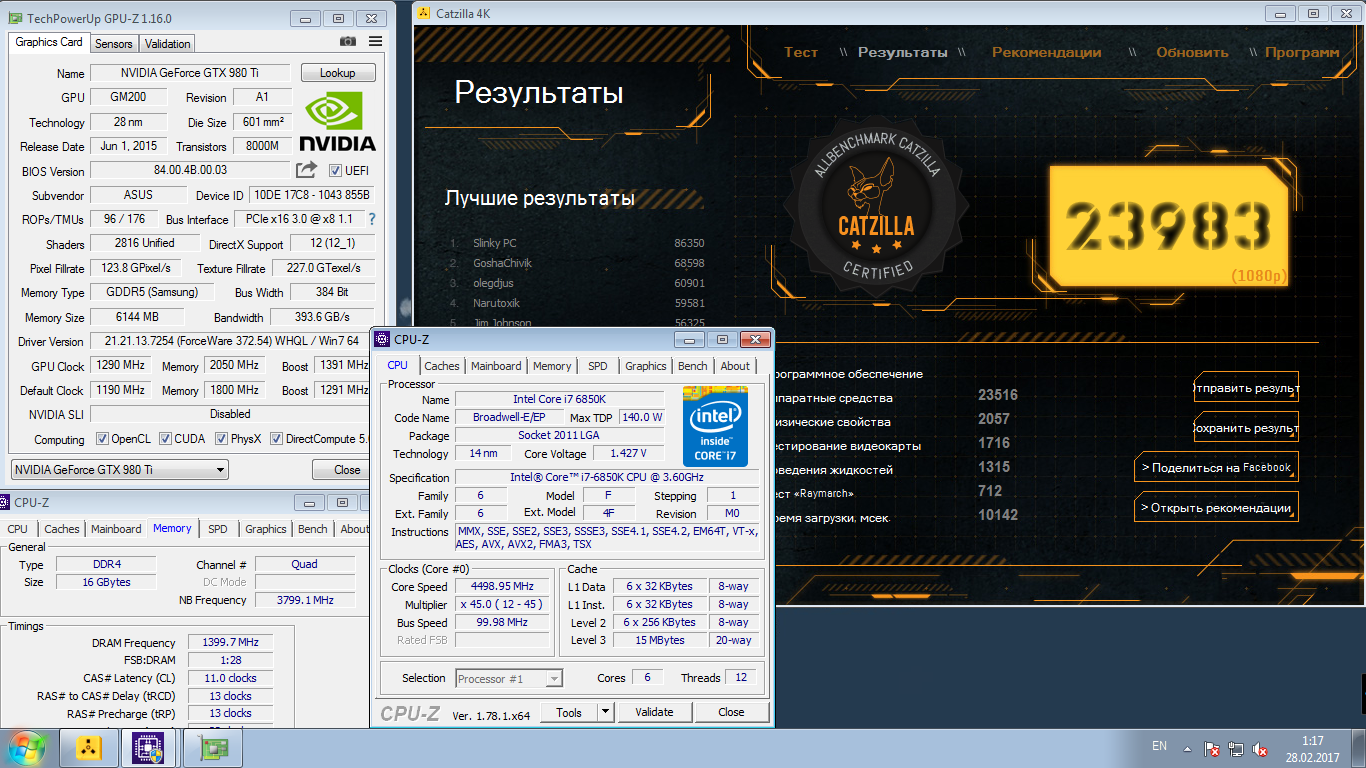Click the Catzilla 4K title bar icon
This screenshot has height=768, width=1366.
(424, 13)
